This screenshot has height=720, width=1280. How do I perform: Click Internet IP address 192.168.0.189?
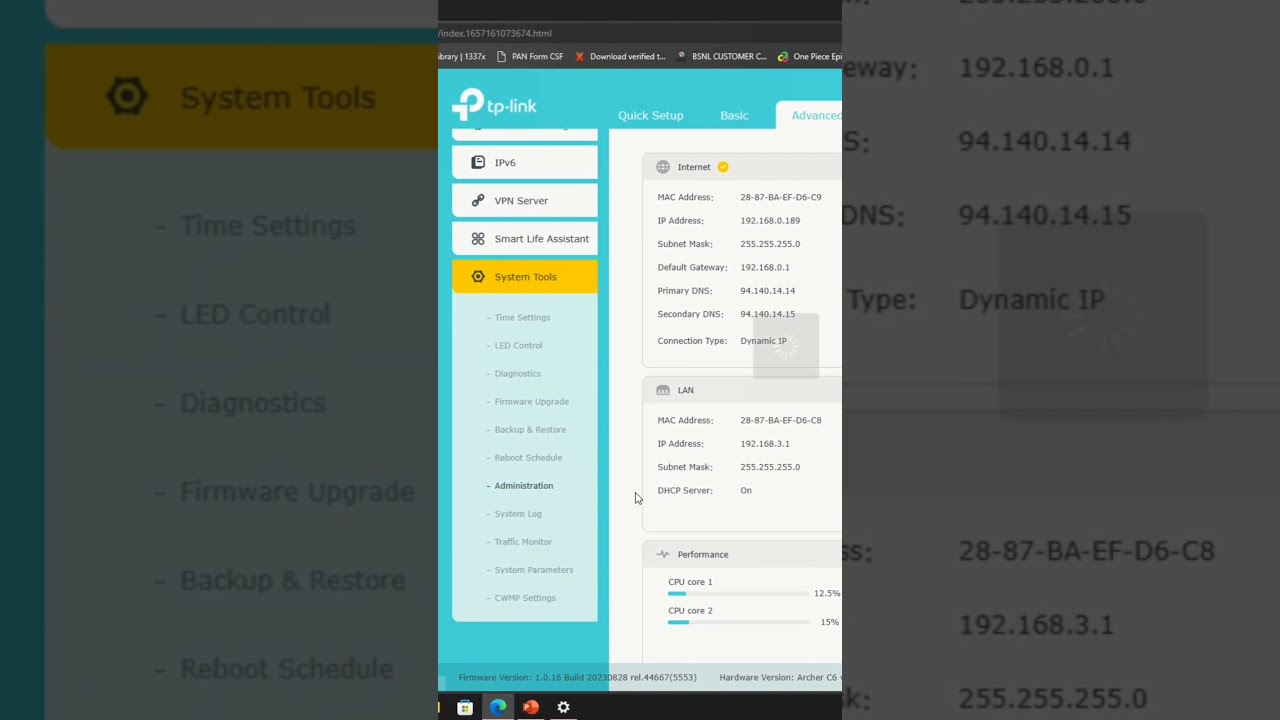(770, 220)
